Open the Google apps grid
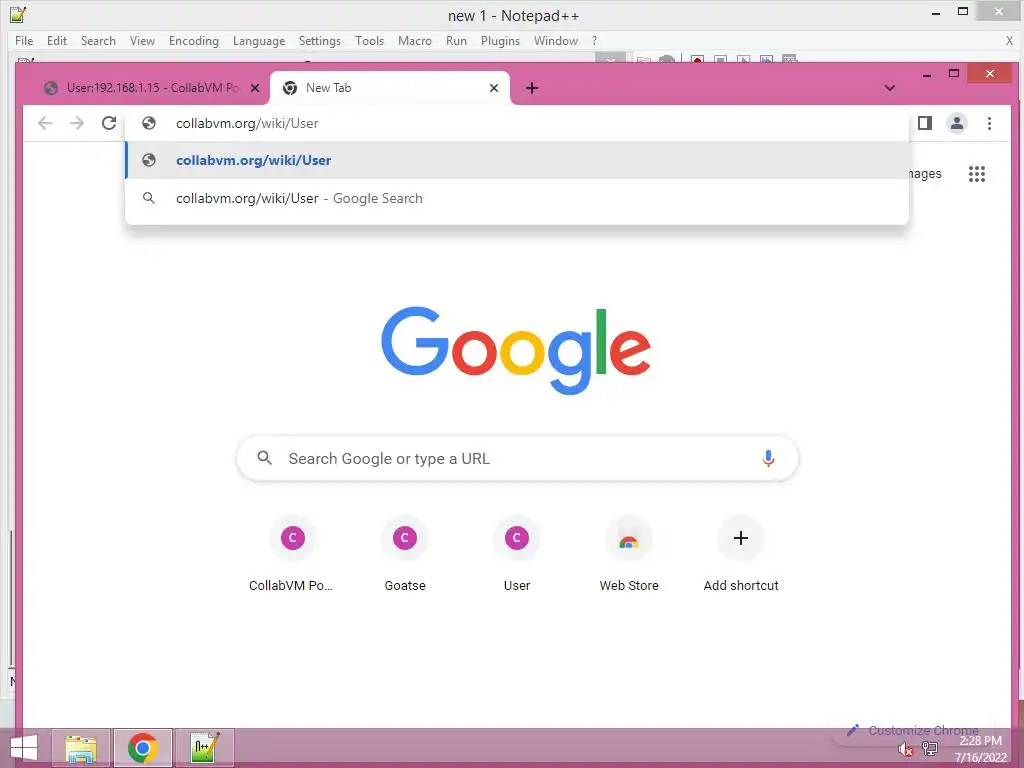The width and height of the screenshot is (1024, 768). pyautogui.click(x=977, y=174)
